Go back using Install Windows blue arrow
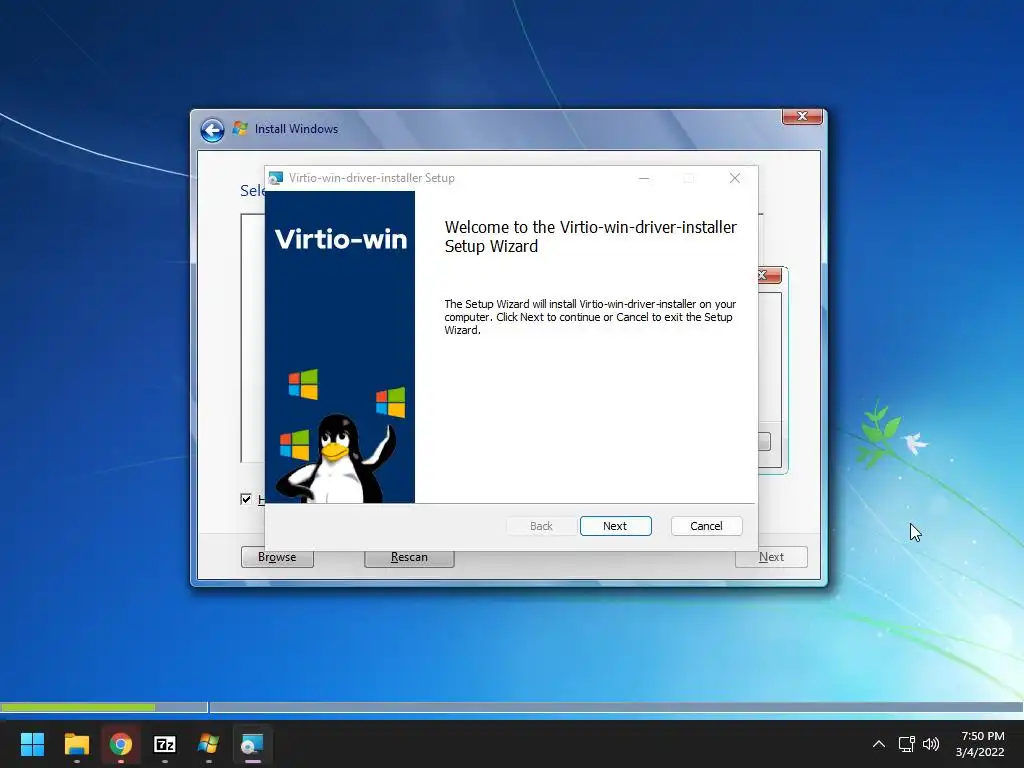This screenshot has width=1024, height=768. pos(212,130)
